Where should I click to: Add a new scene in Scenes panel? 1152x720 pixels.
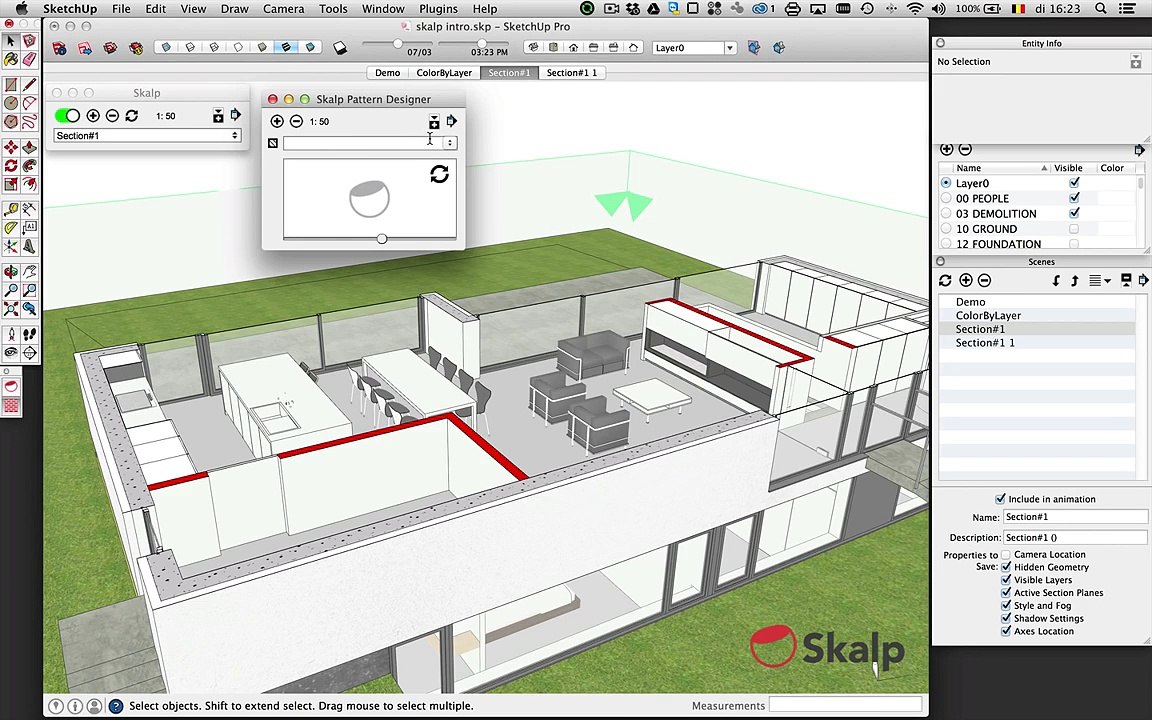965,280
